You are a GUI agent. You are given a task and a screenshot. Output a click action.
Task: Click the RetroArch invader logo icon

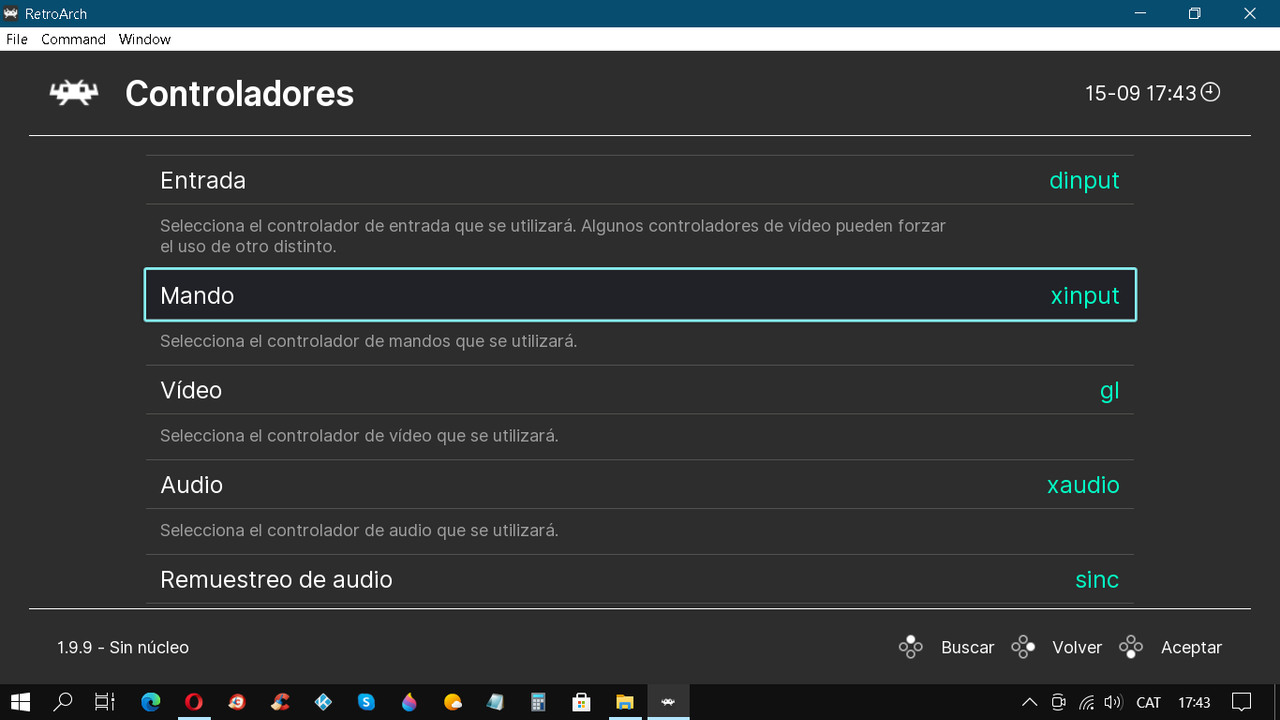point(74,93)
